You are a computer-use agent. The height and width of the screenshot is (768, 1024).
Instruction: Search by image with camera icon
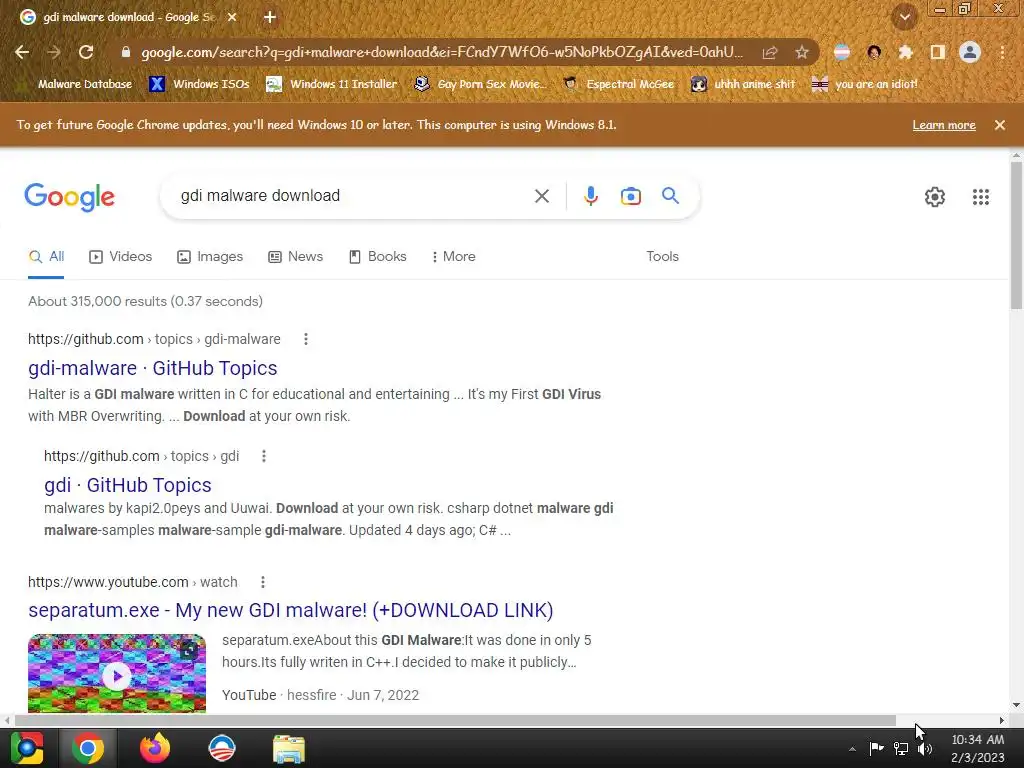pos(630,196)
